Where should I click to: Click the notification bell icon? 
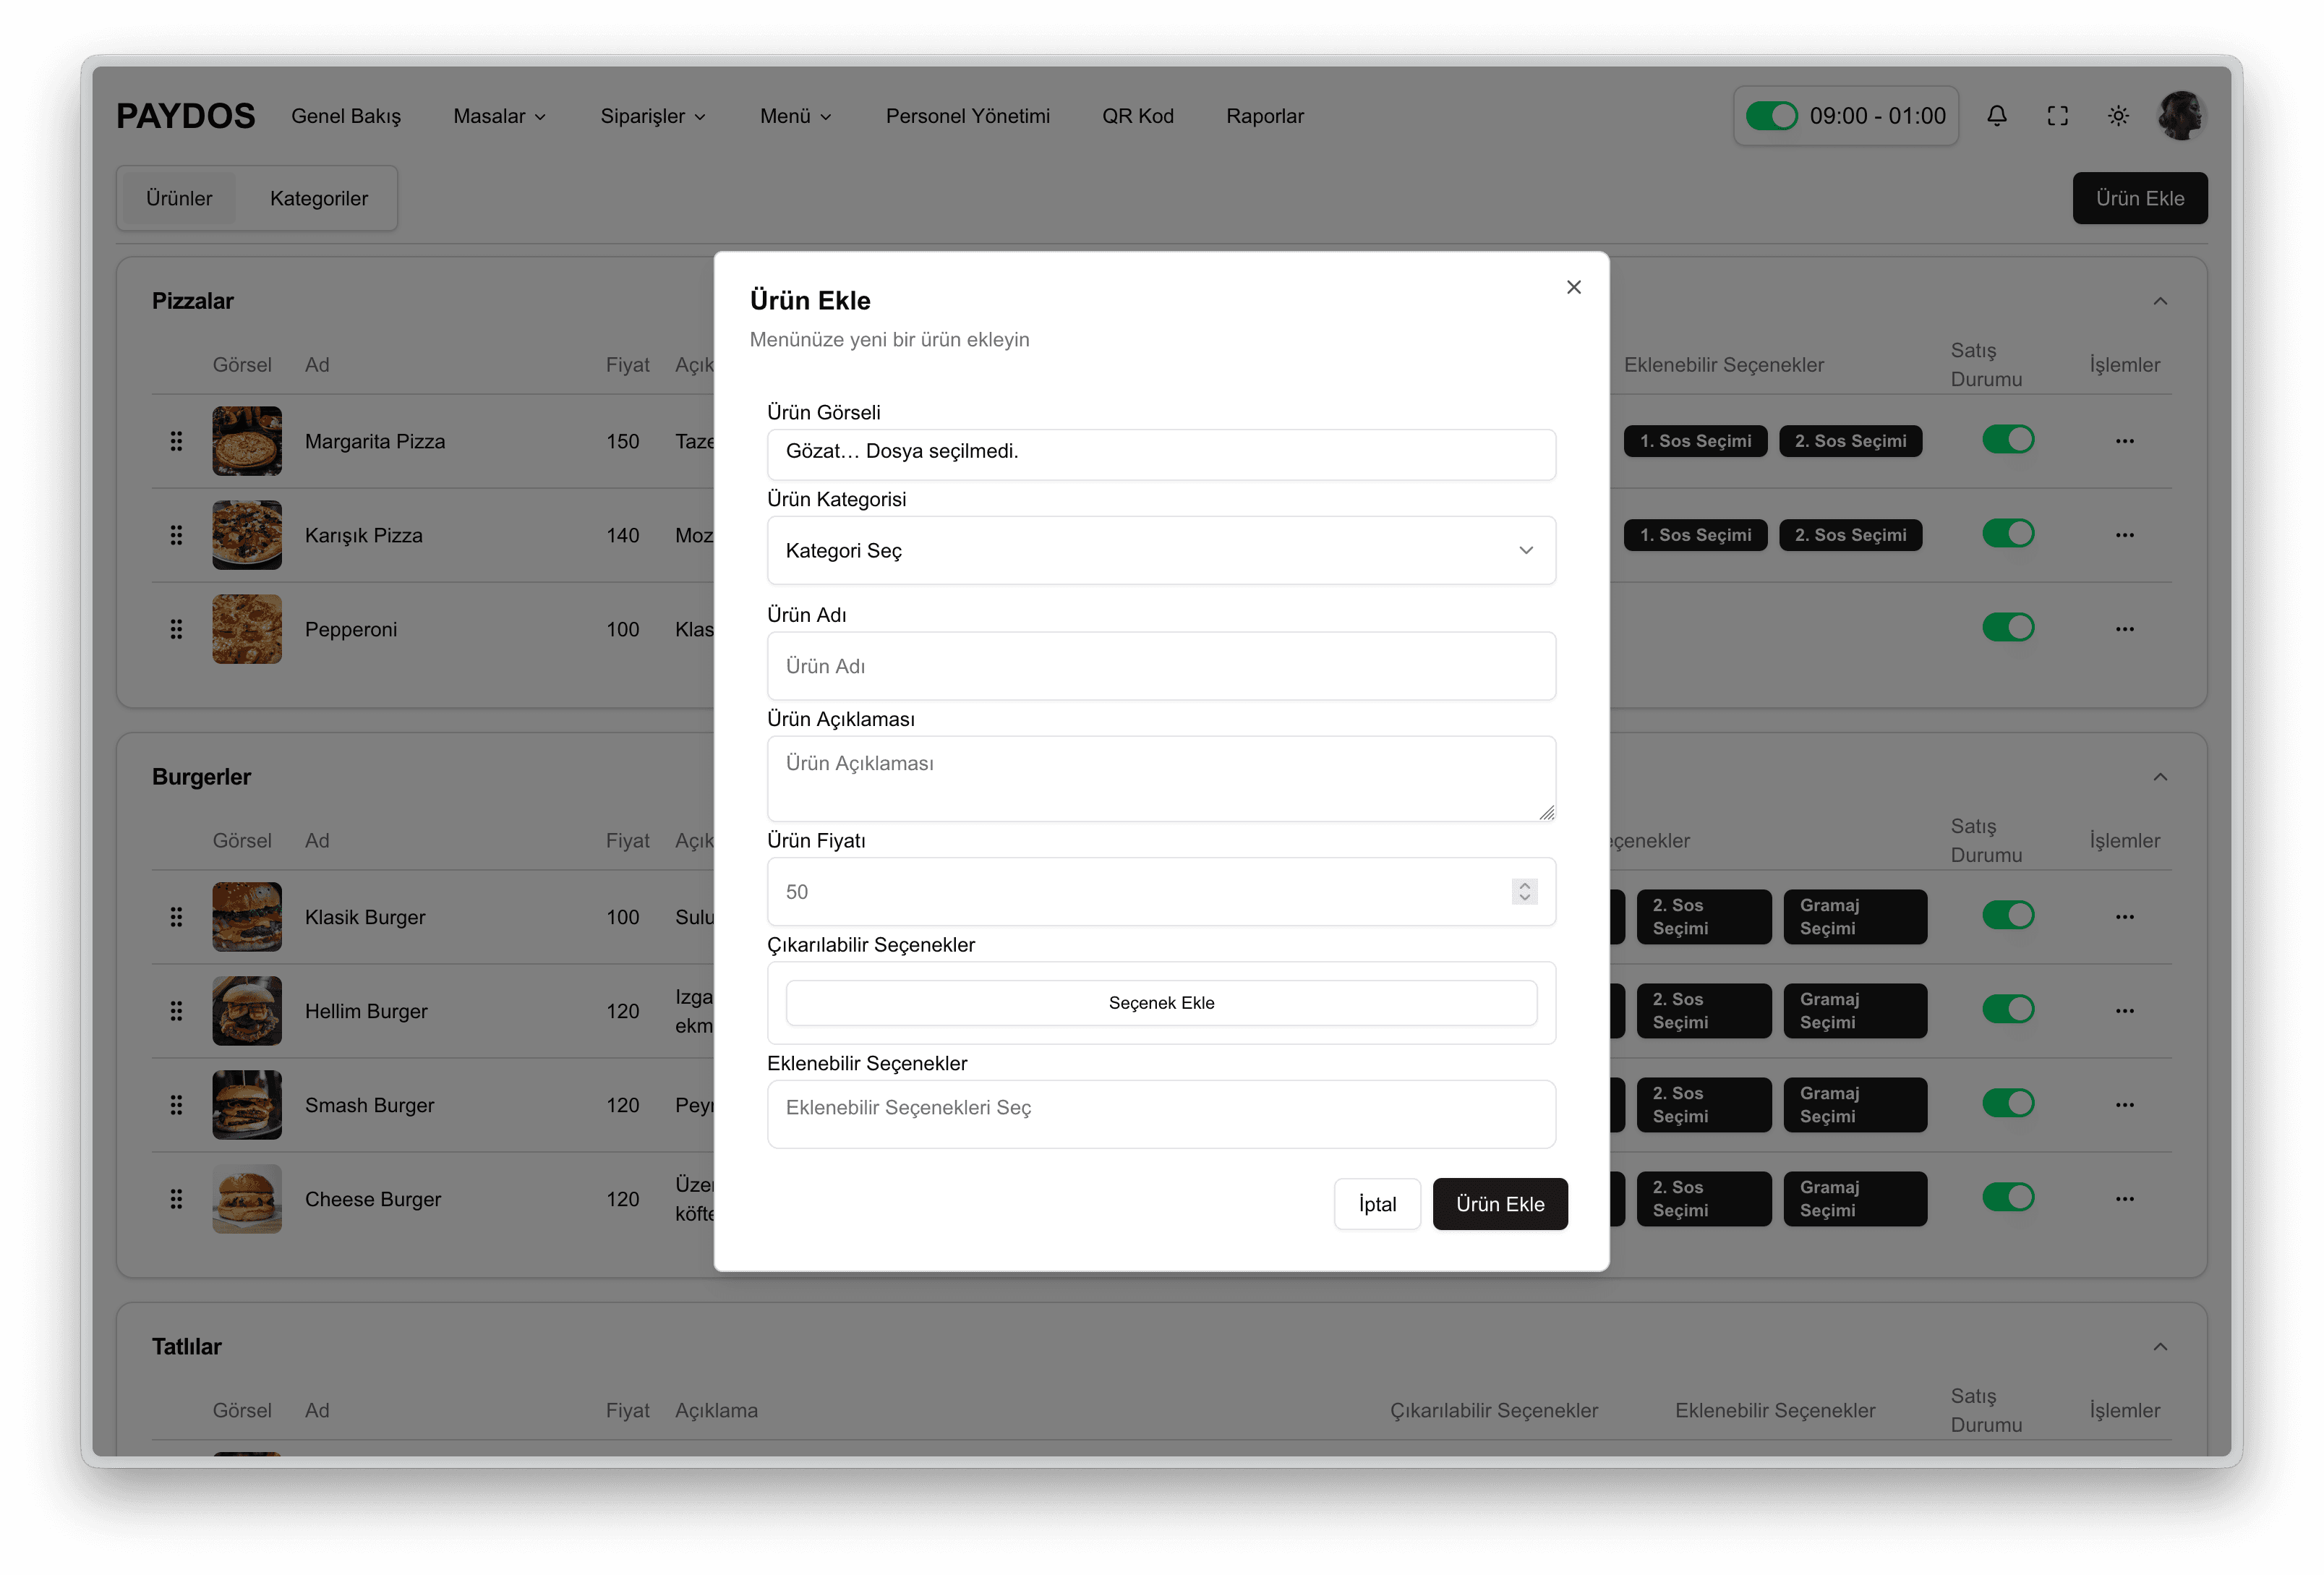click(x=1996, y=116)
